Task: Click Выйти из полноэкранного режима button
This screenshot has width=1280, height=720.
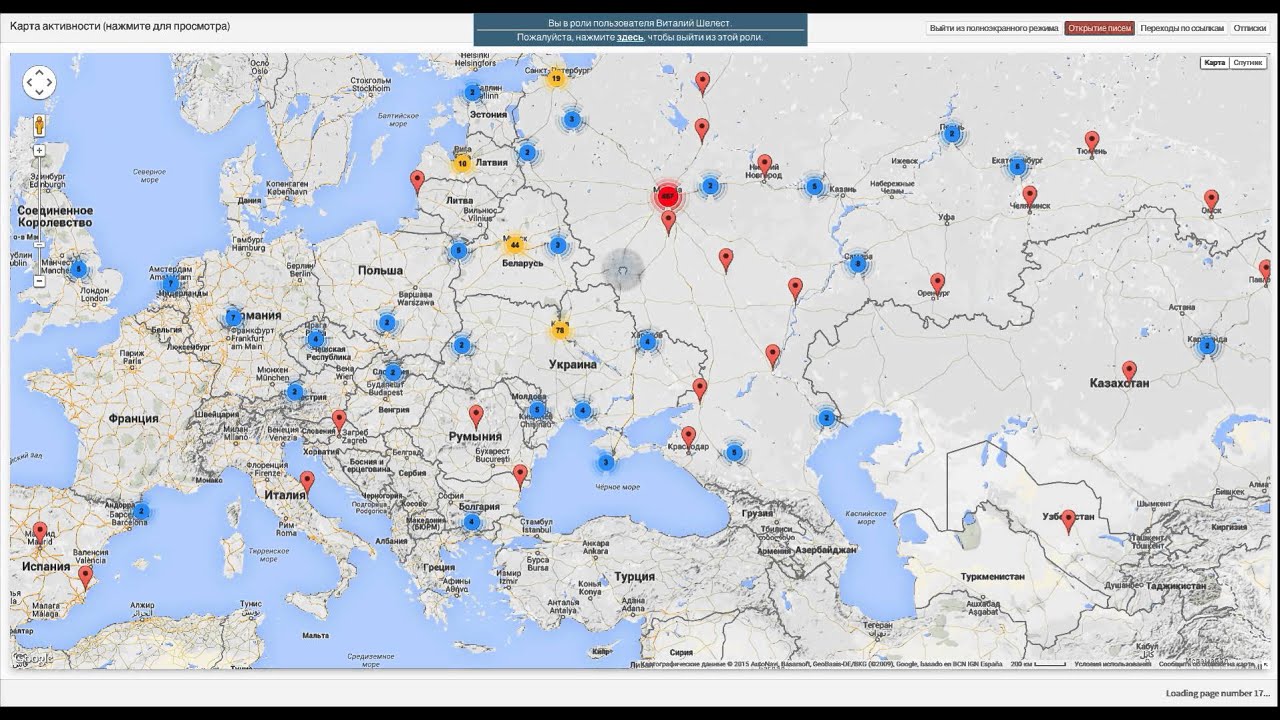Action: 993,29
